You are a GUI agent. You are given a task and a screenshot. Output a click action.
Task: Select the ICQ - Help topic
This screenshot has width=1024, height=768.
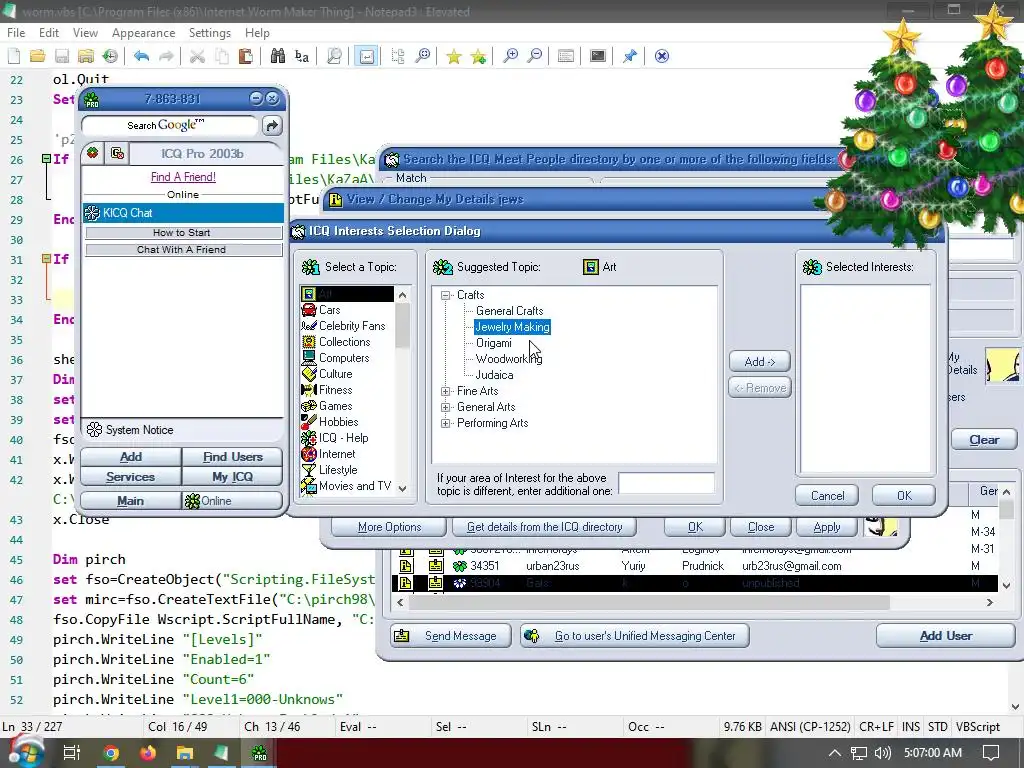344,438
